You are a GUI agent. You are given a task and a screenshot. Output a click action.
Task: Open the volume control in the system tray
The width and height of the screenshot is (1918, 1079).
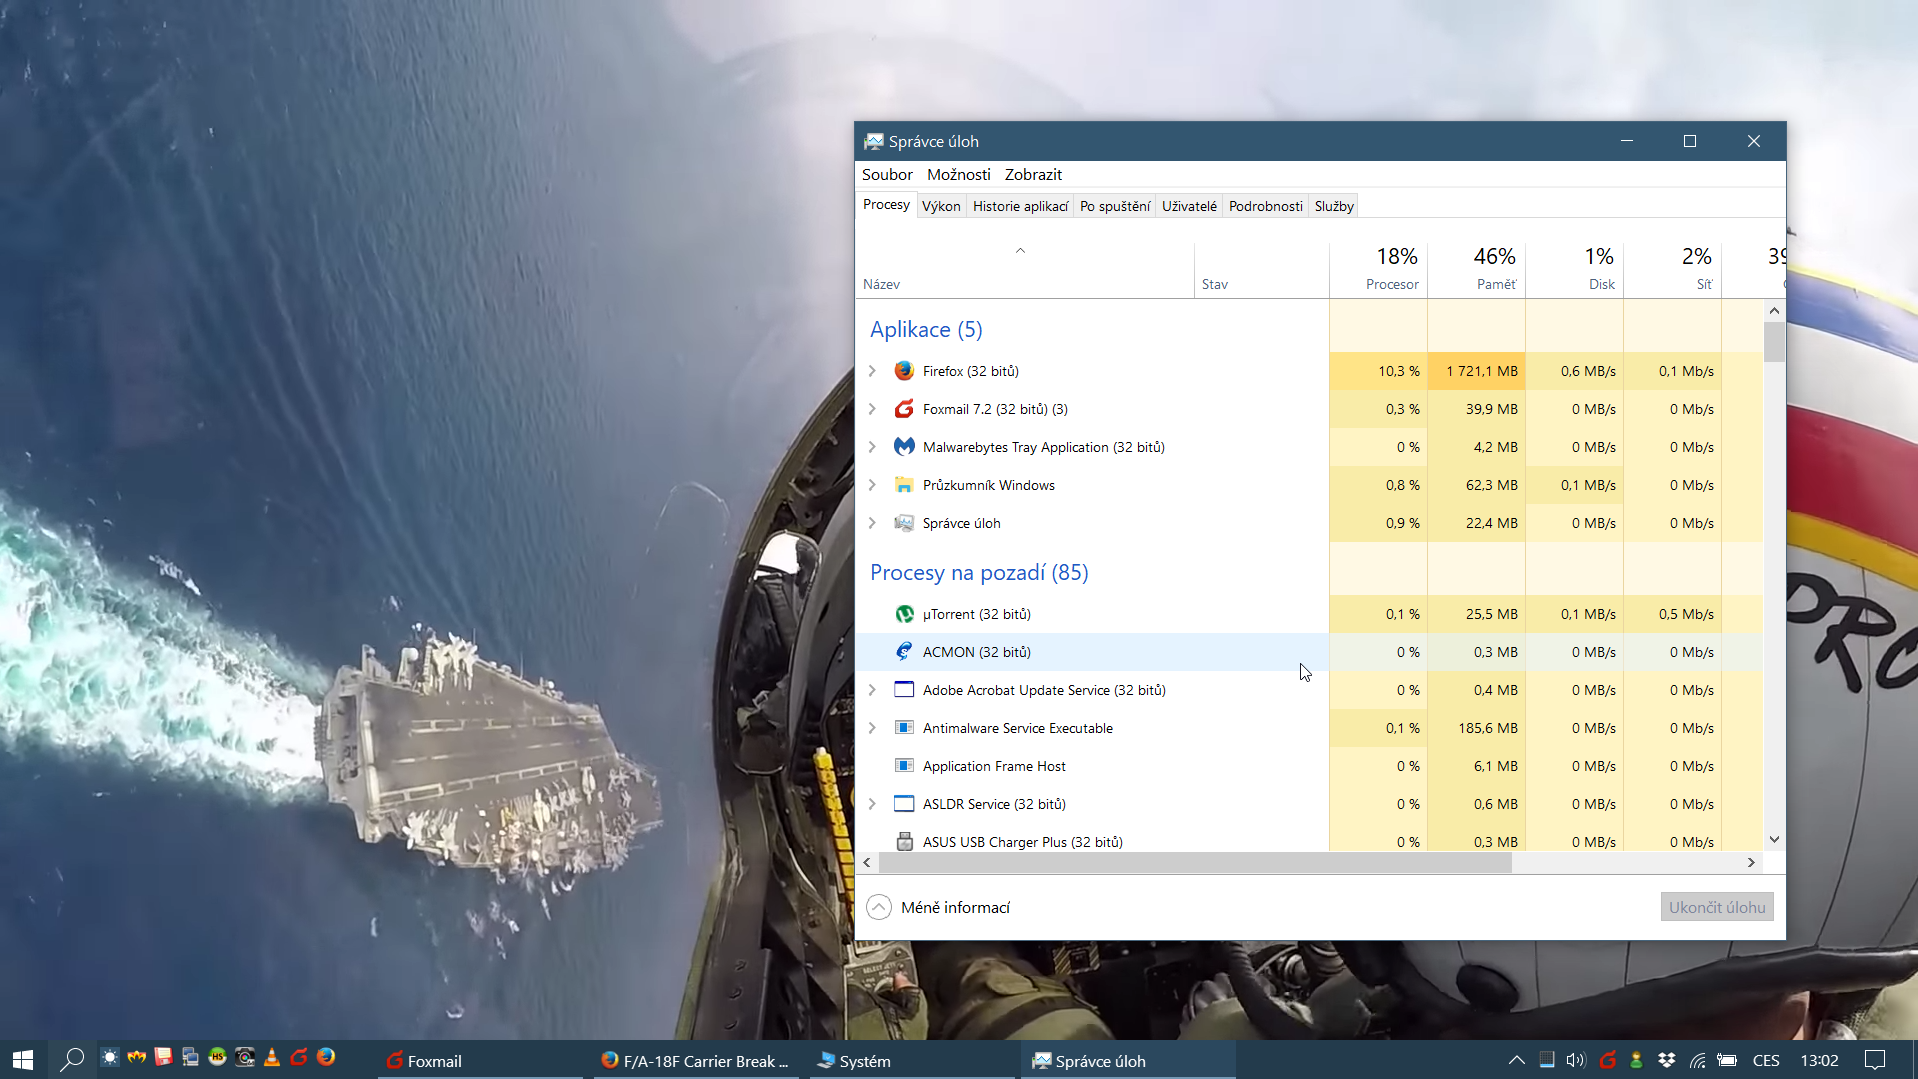(1576, 1060)
